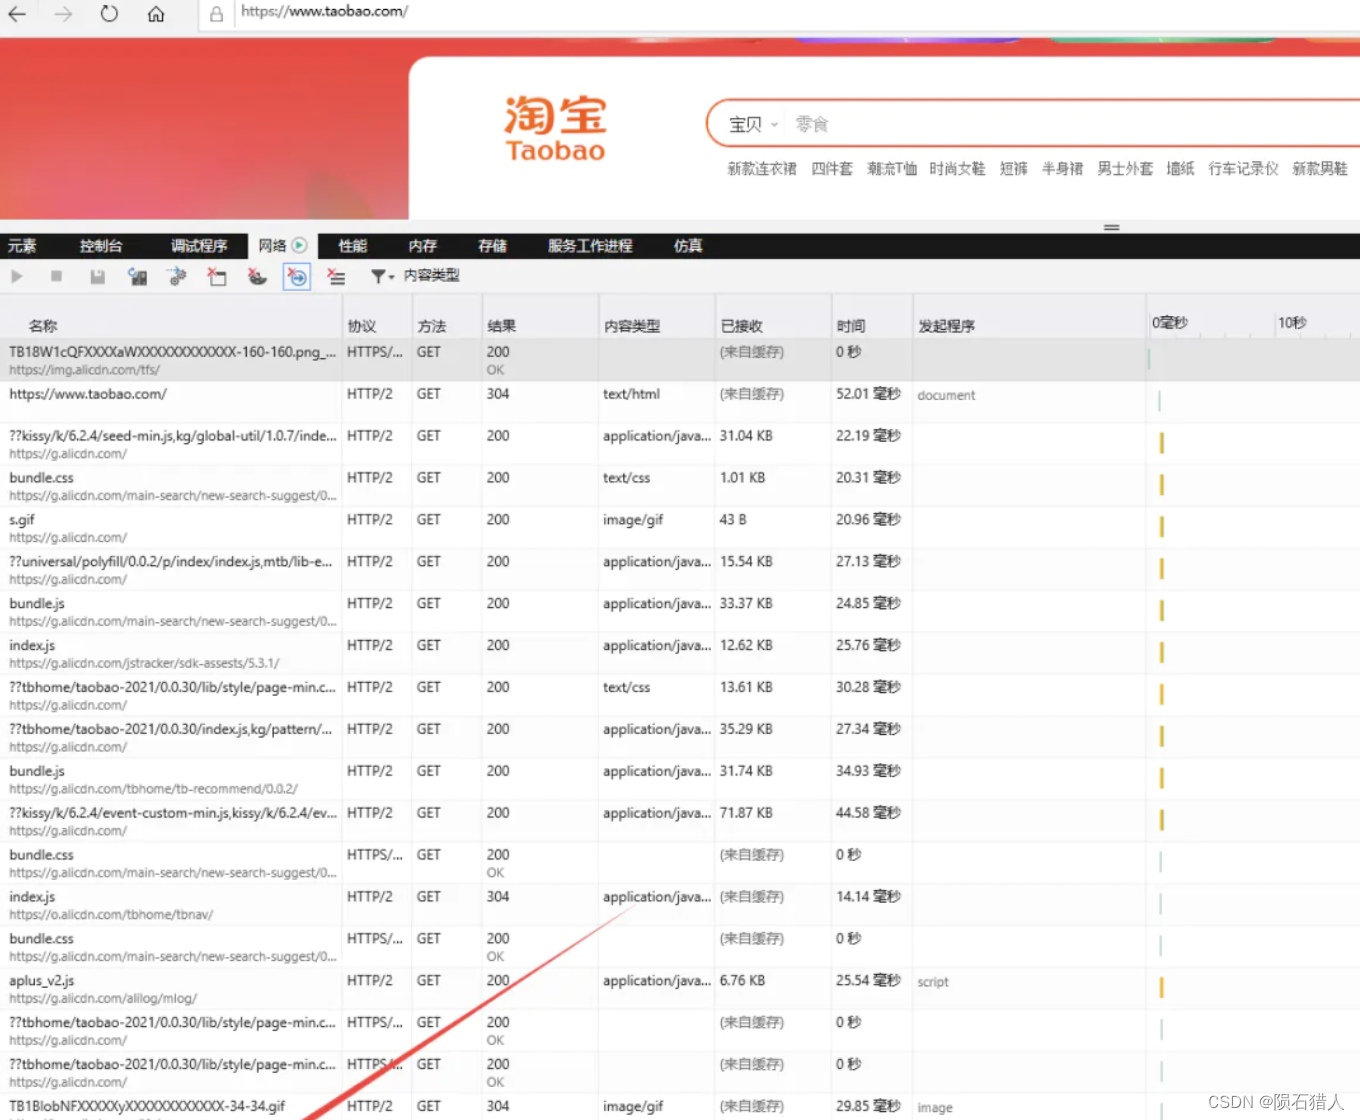Select the universal/polyfill index.js request row
Image resolution: width=1360 pixels, height=1120 pixels.
[x=680, y=570]
